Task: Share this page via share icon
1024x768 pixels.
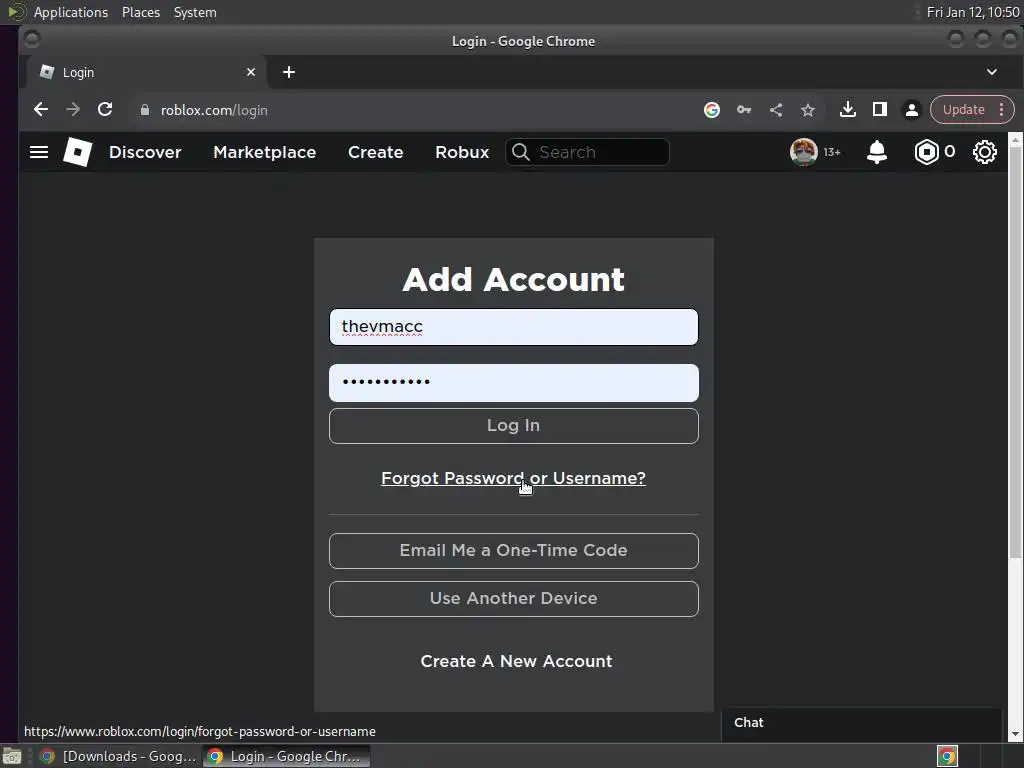Action: click(776, 110)
